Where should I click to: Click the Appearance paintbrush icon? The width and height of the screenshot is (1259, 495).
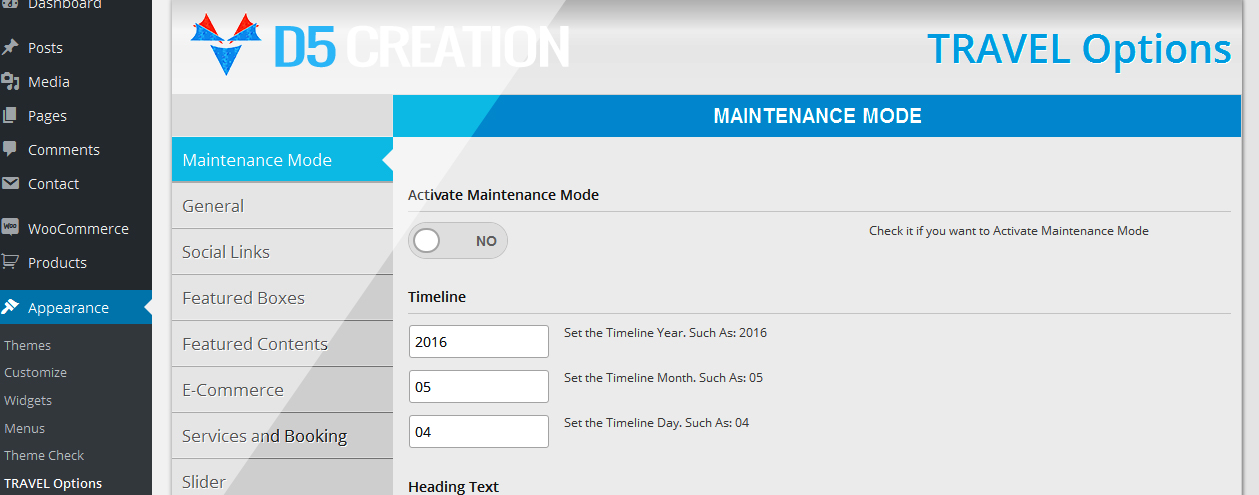point(10,307)
